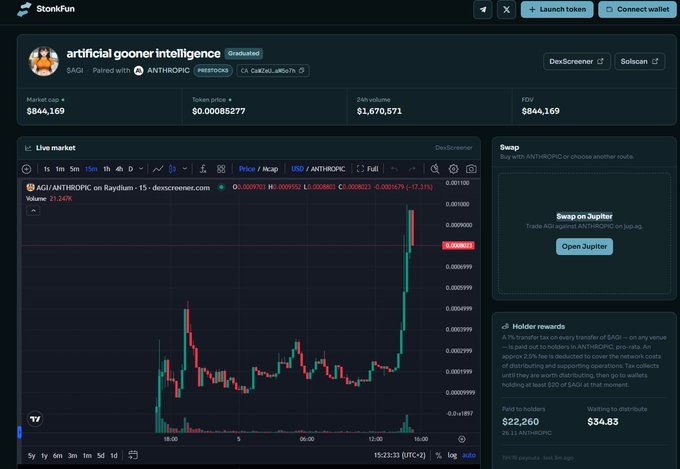The height and width of the screenshot is (469, 680).
Task: Copy the contract address CA icon
Action: pyautogui.click(x=301, y=70)
